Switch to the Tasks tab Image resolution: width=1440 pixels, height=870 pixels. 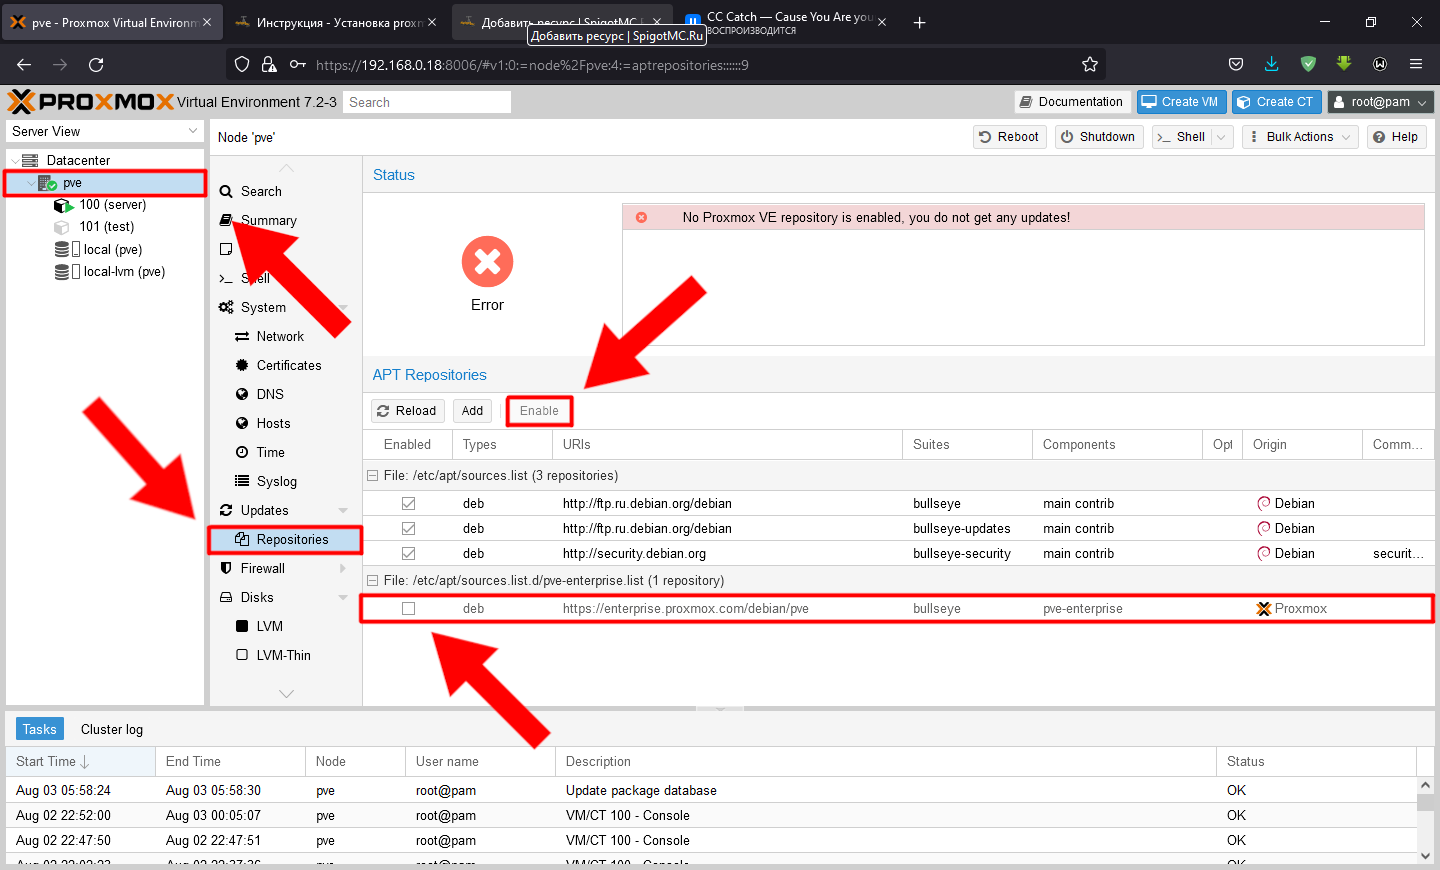(40, 729)
